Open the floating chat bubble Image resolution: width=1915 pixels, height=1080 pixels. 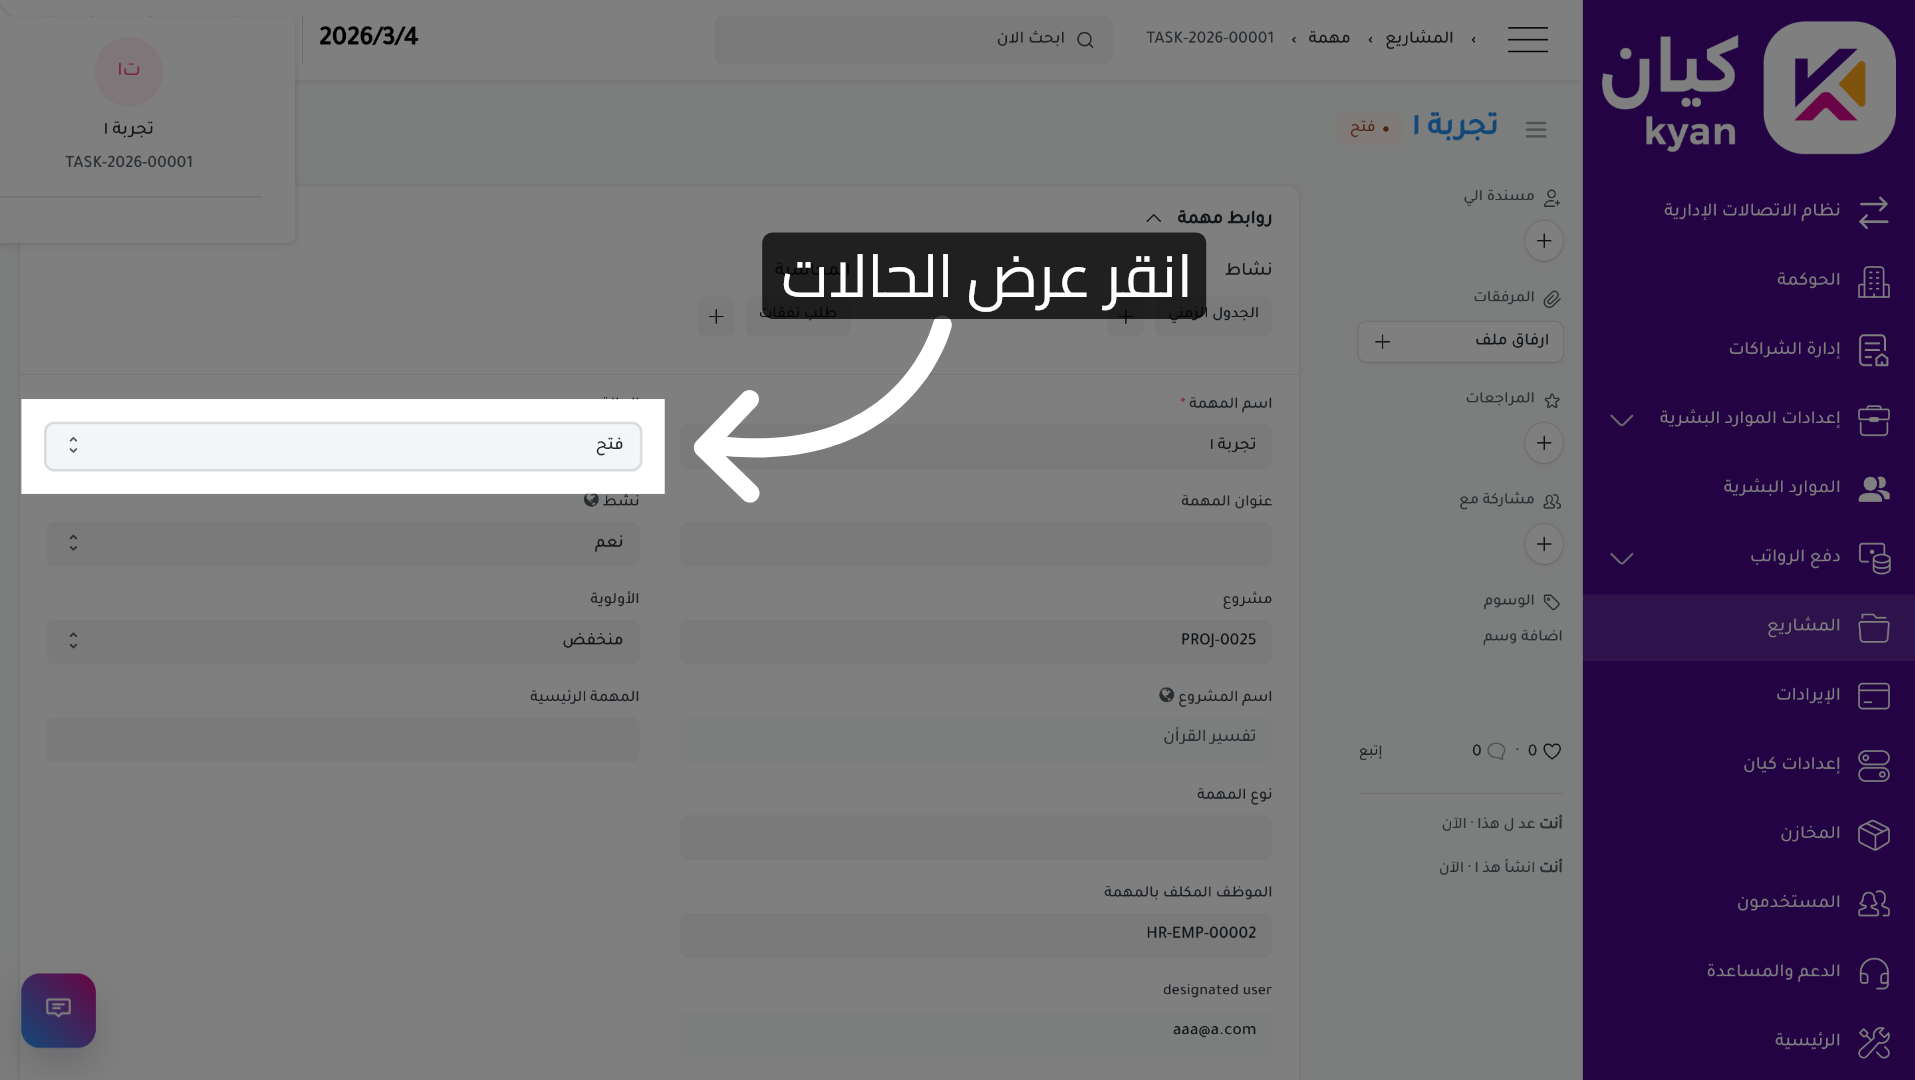click(58, 1010)
